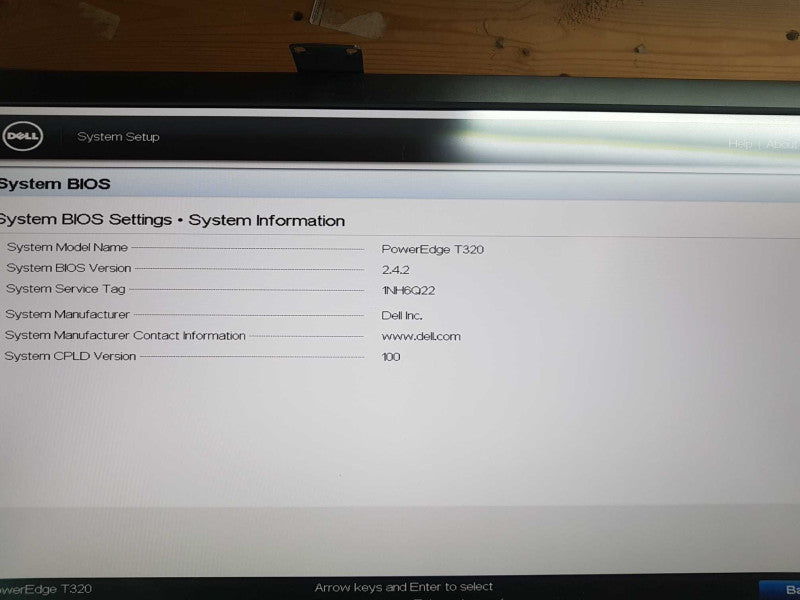Open the Help link in header
This screenshot has width=800, height=600.
[739, 144]
